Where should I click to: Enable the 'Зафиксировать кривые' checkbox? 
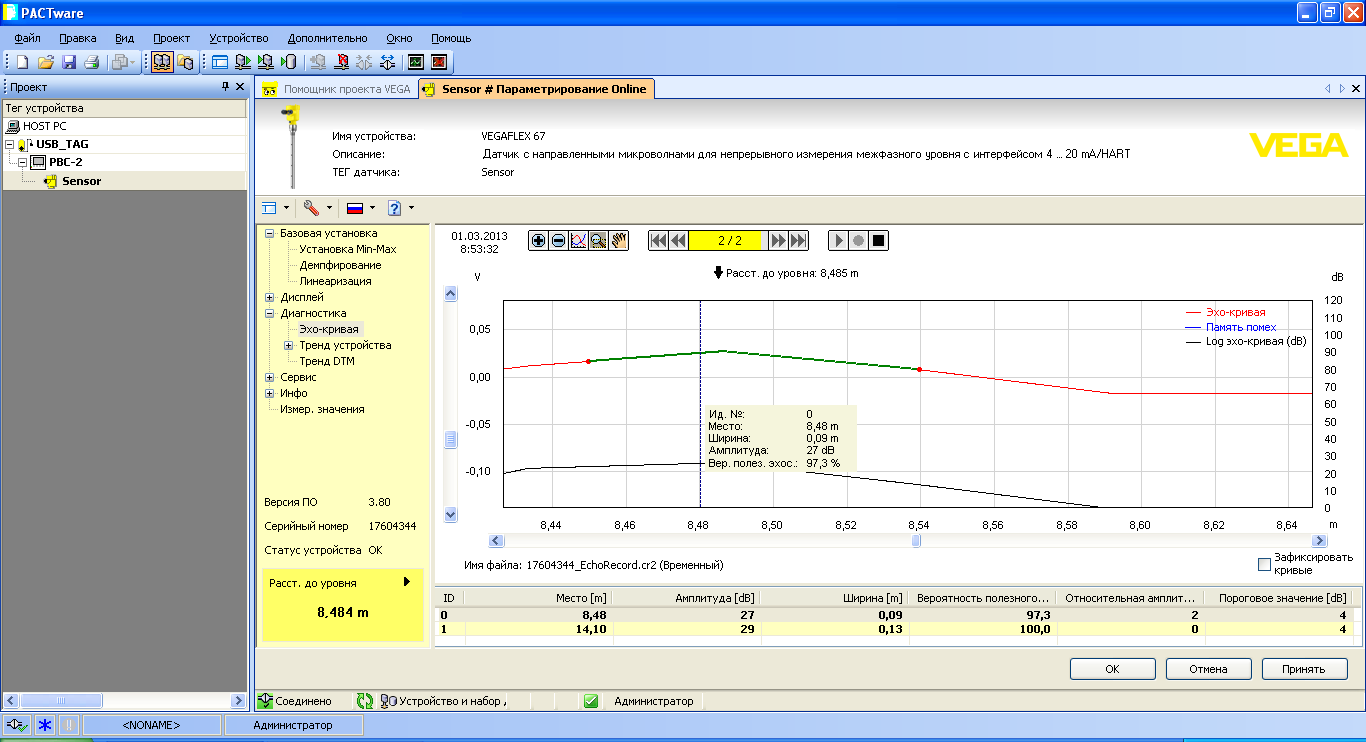click(x=1264, y=564)
